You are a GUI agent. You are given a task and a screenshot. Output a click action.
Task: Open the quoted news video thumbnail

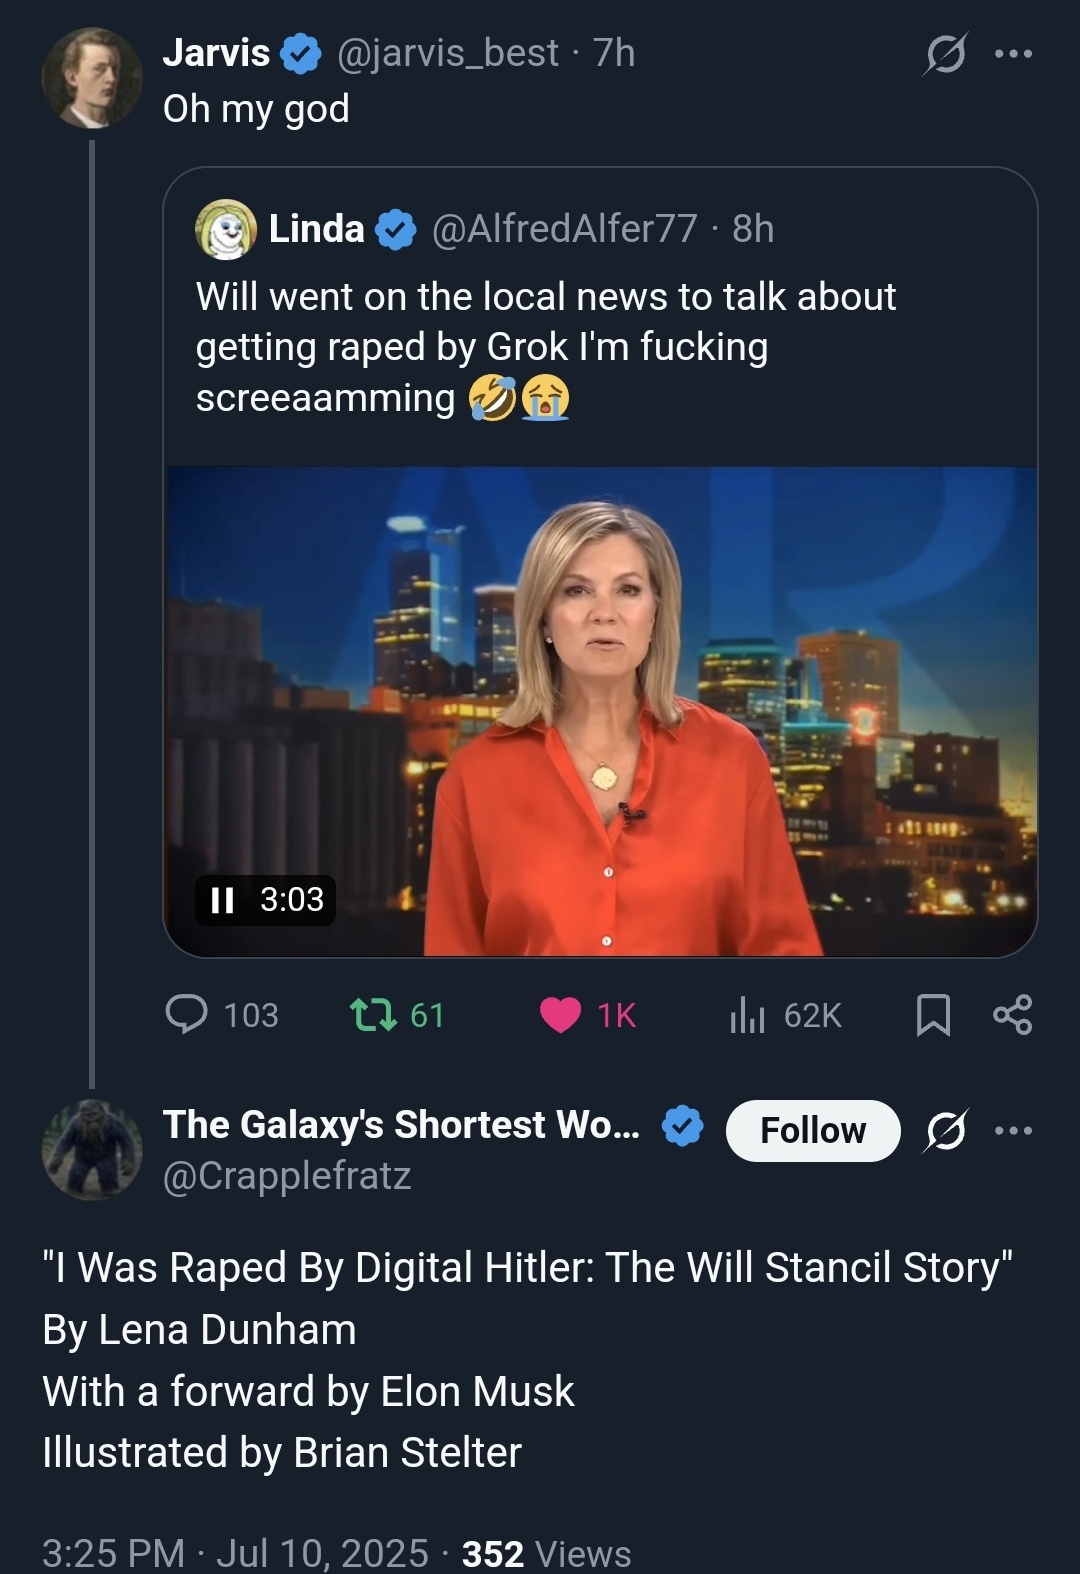tap(600, 711)
